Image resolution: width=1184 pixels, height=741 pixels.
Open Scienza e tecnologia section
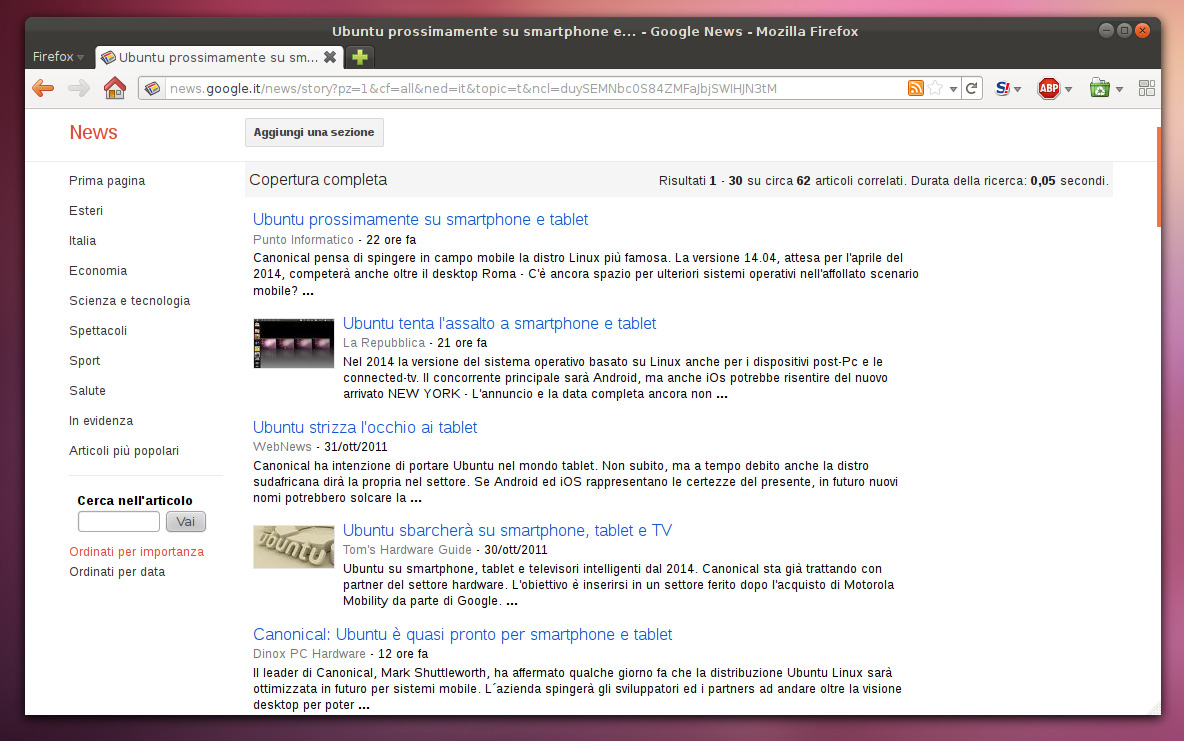[x=130, y=301]
